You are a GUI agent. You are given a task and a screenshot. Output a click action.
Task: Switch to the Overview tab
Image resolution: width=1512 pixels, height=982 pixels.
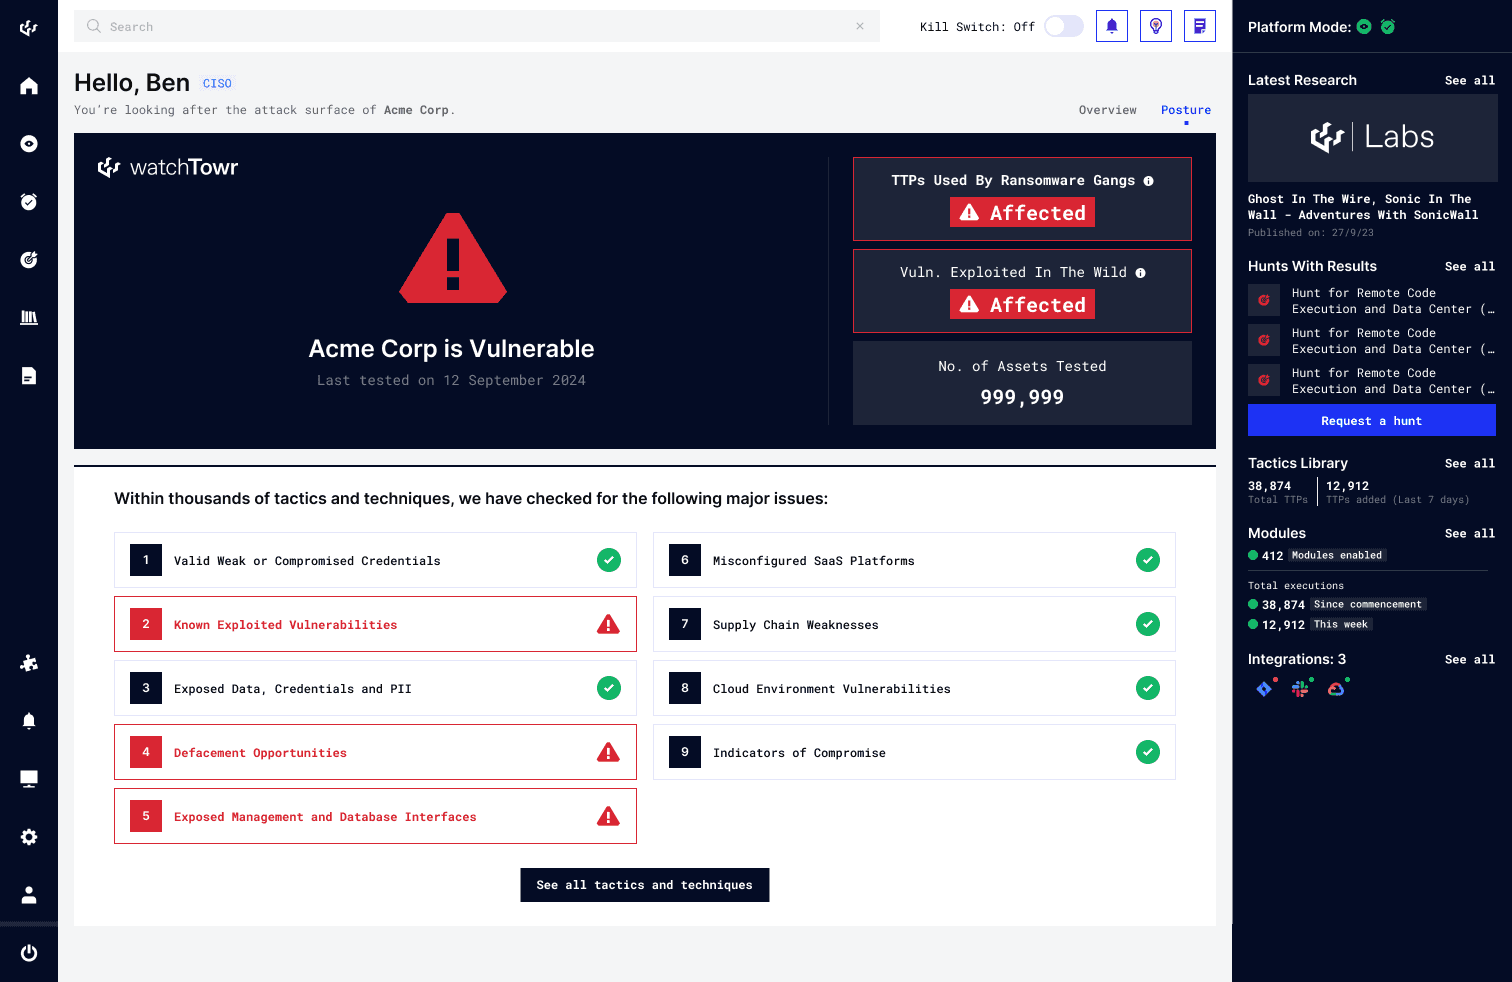tap(1108, 110)
